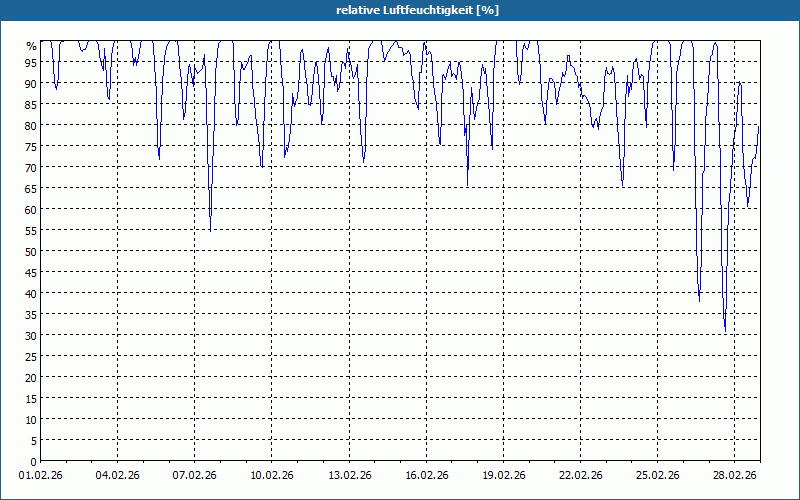
Task: Select the date label 07.02.26
Action: 194,475
